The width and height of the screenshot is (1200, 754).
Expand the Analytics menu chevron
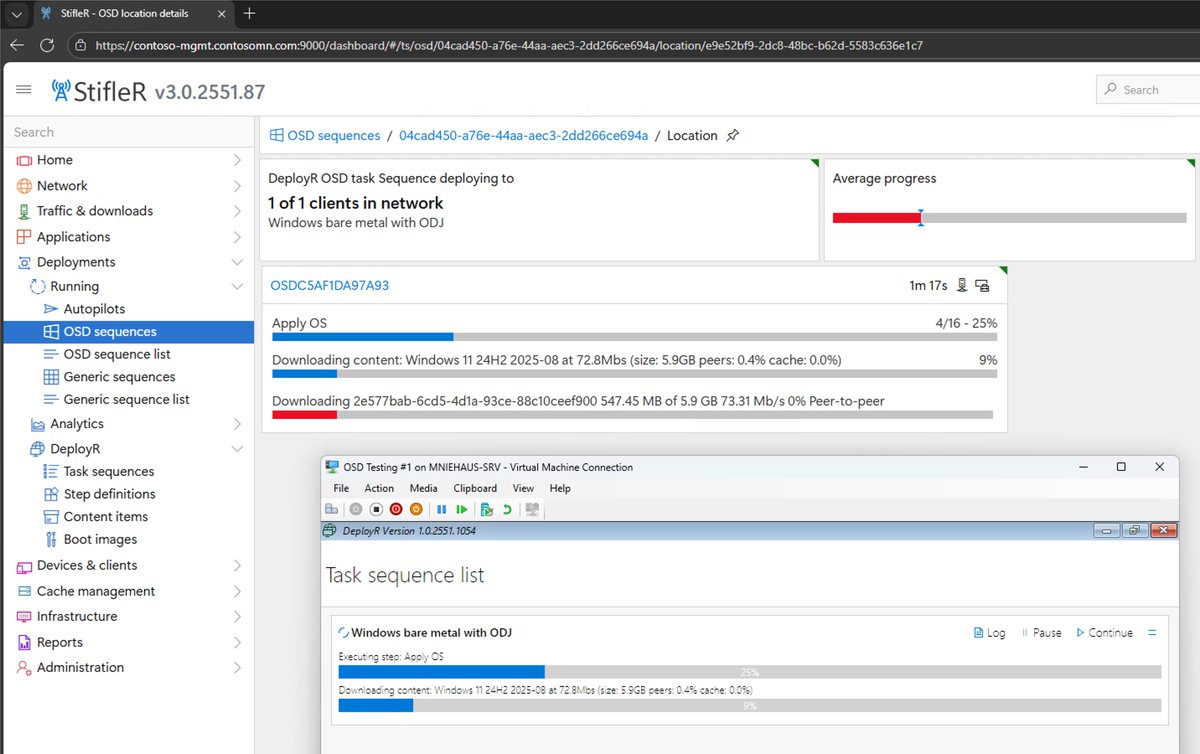click(x=237, y=424)
